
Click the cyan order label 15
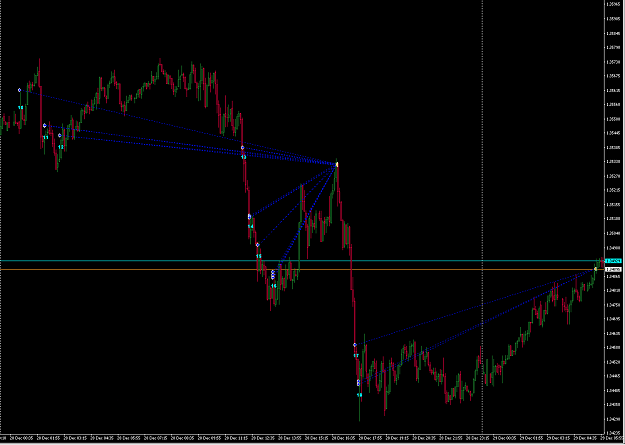coord(259,256)
